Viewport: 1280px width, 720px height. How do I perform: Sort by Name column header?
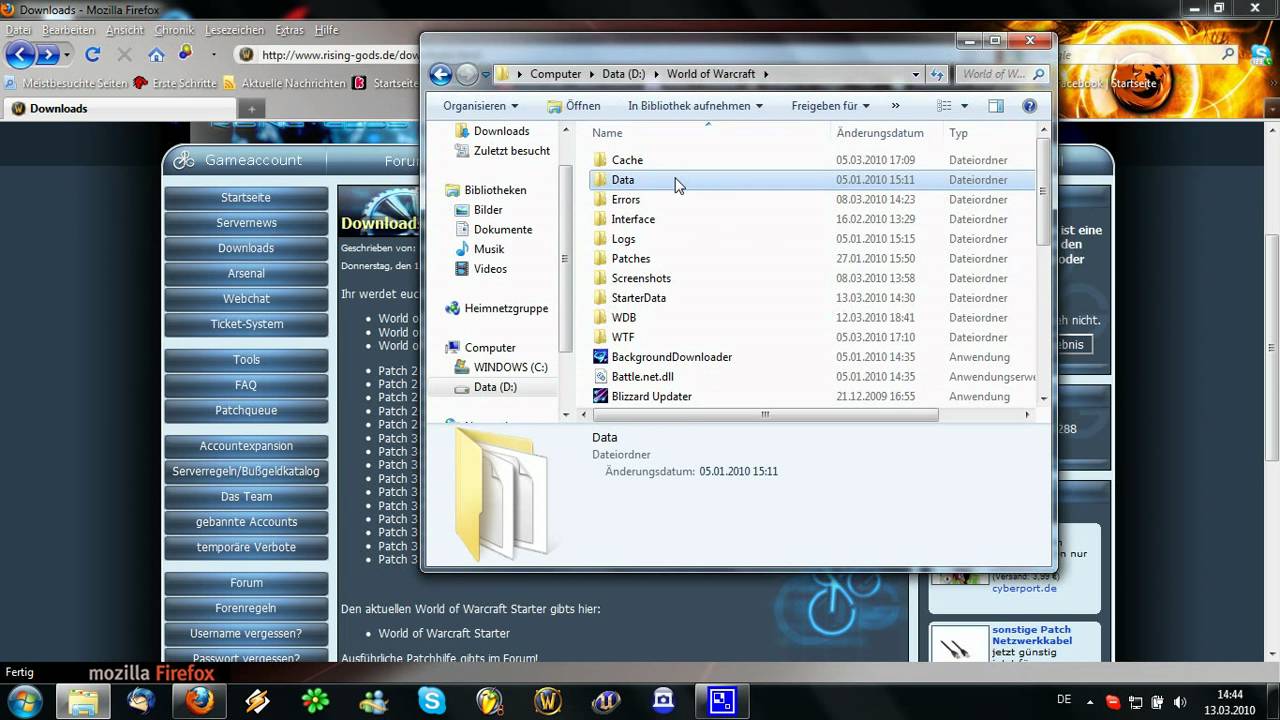(607, 133)
